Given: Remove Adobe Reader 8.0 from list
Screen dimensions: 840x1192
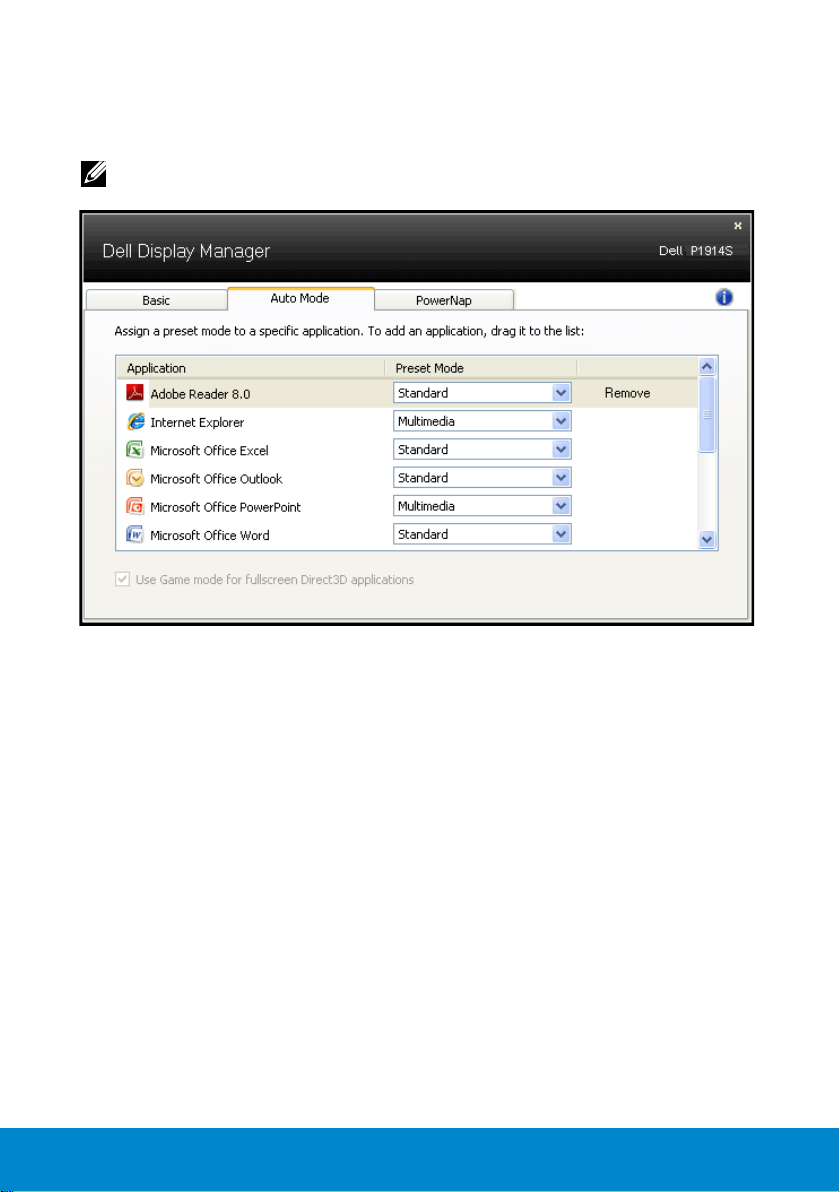Looking at the screenshot, I should click(x=627, y=393).
